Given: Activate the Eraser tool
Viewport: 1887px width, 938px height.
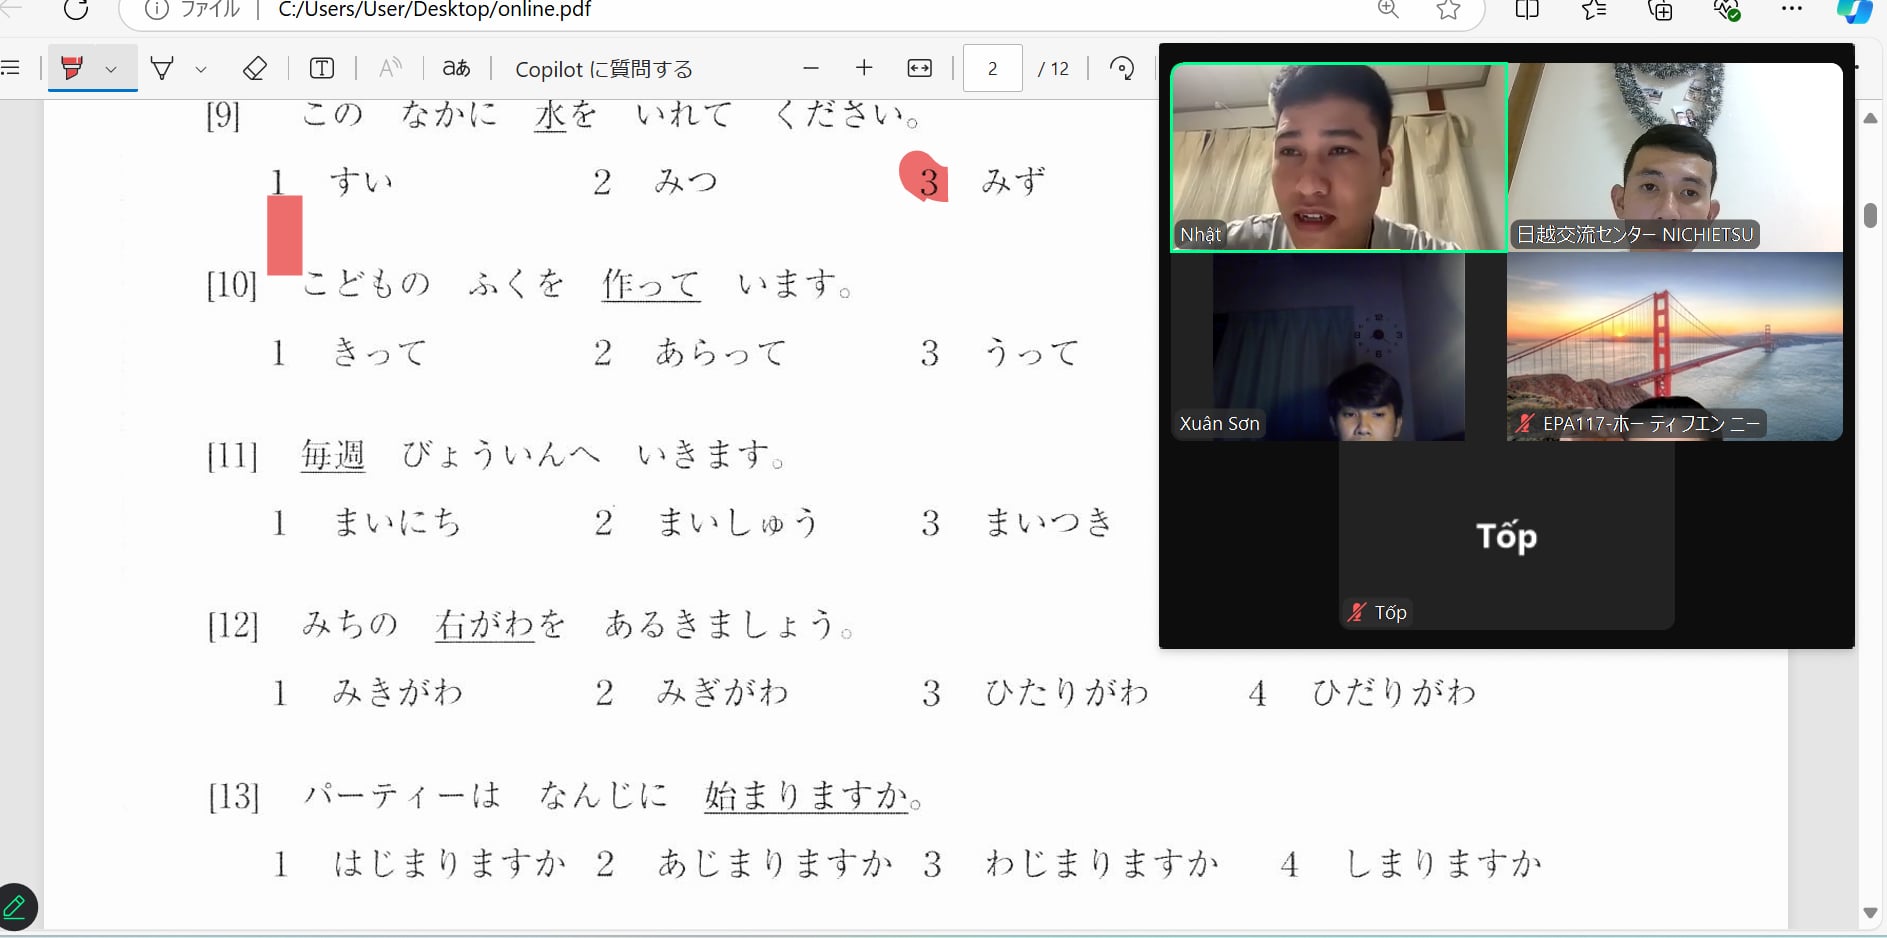Looking at the screenshot, I should click(255, 68).
